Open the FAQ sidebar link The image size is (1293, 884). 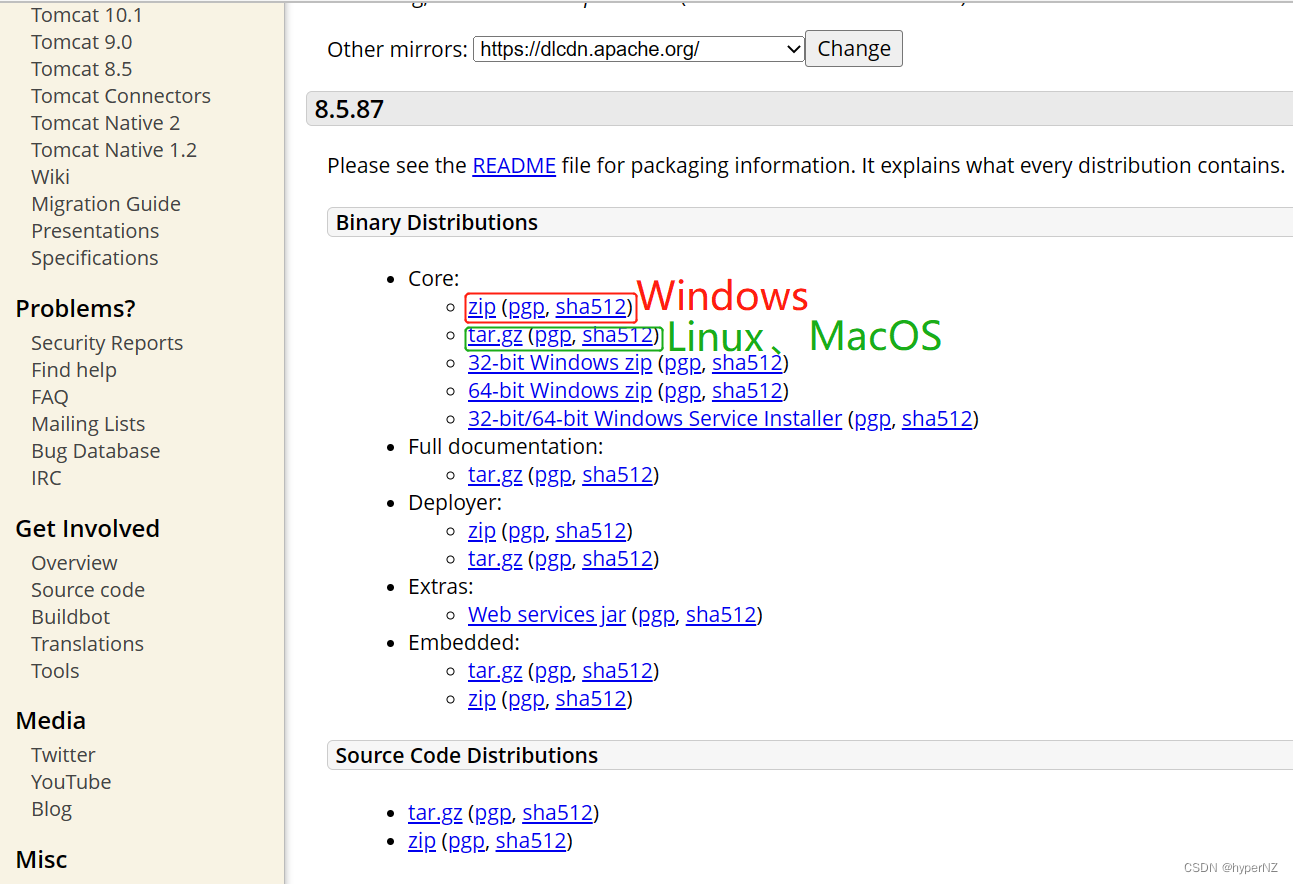point(50,397)
